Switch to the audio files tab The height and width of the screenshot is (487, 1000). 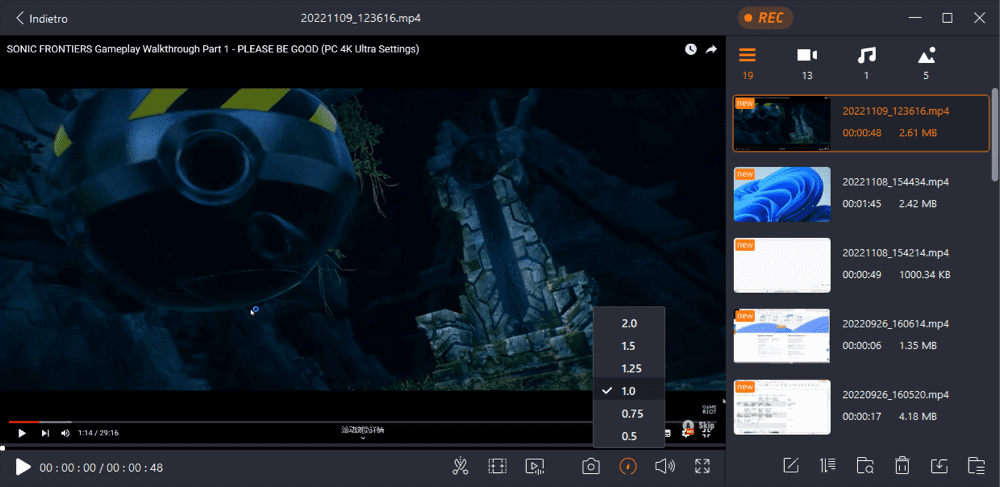[866, 63]
